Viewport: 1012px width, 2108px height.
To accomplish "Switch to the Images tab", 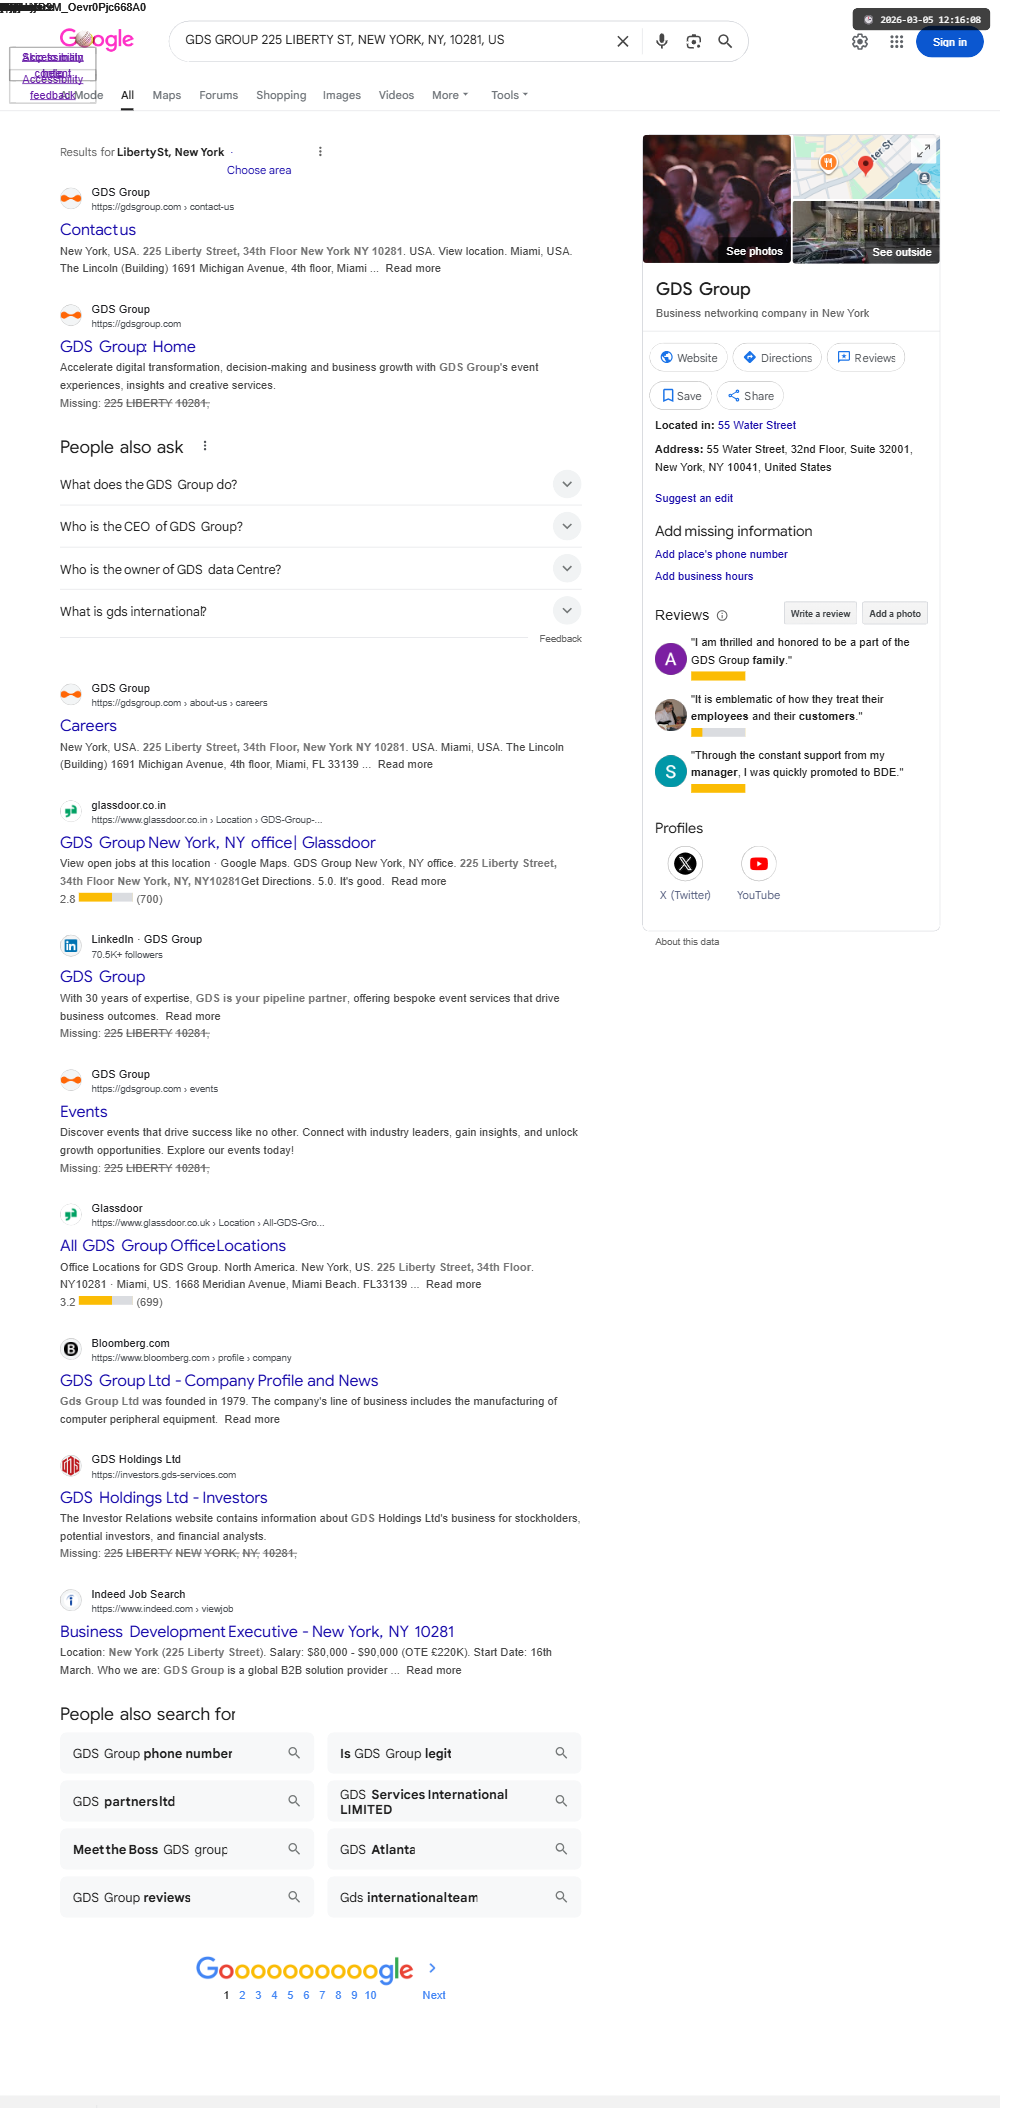I will [x=342, y=95].
